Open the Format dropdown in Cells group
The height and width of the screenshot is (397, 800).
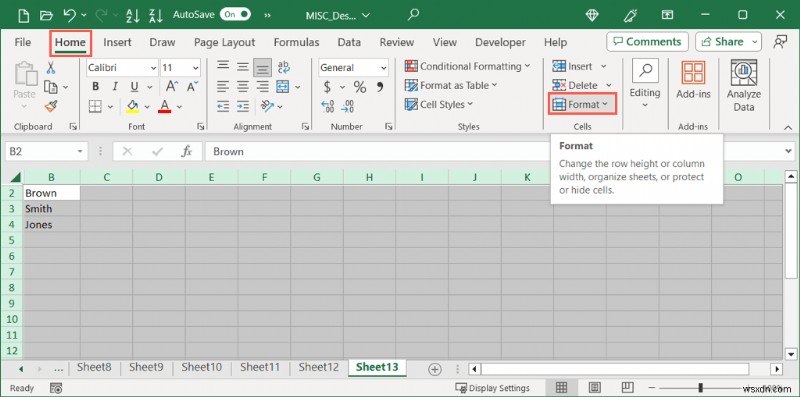pyautogui.click(x=582, y=104)
